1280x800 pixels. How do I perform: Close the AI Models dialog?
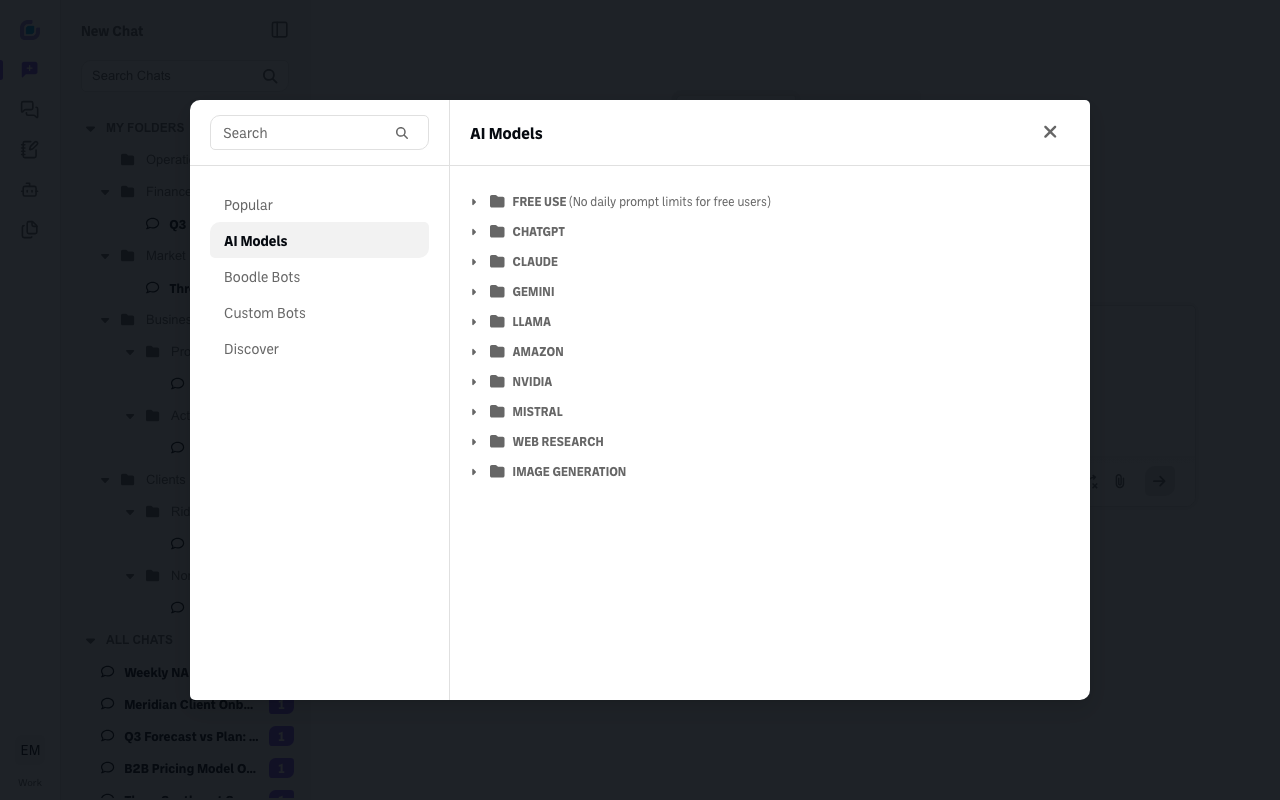pyautogui.click(x=1050, y=132)
